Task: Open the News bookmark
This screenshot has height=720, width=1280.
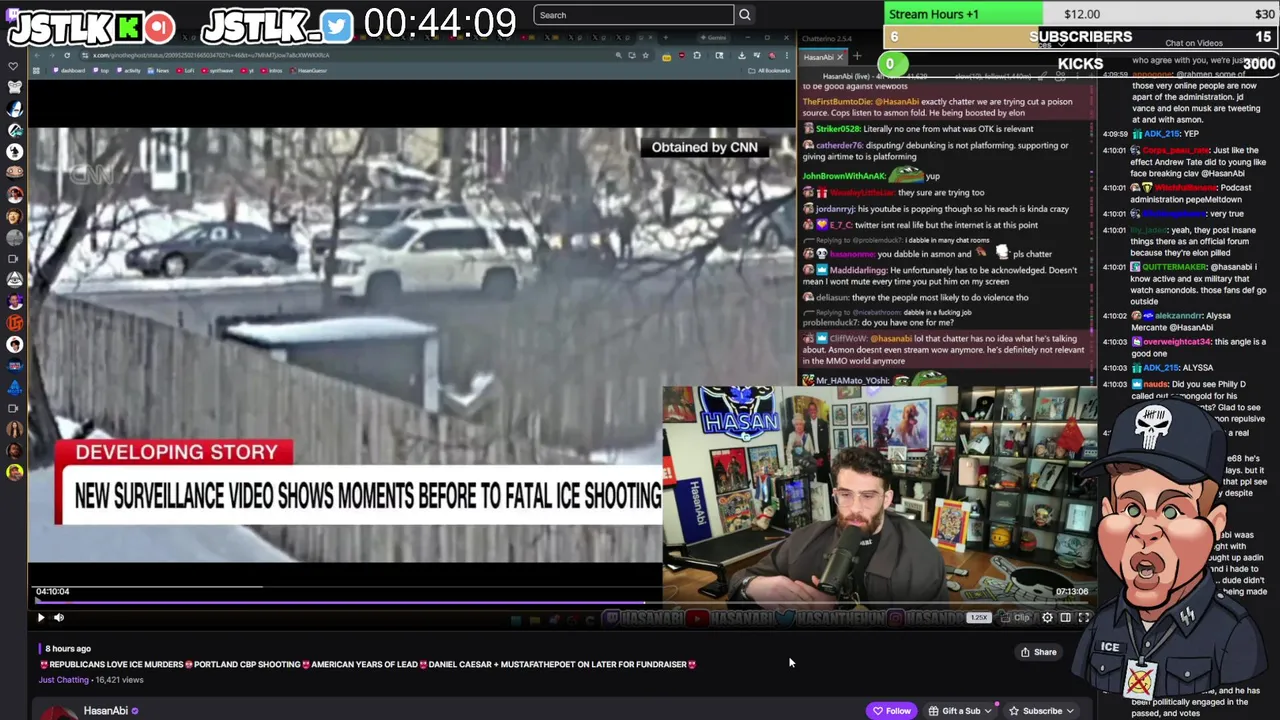Action: [158, 71]
